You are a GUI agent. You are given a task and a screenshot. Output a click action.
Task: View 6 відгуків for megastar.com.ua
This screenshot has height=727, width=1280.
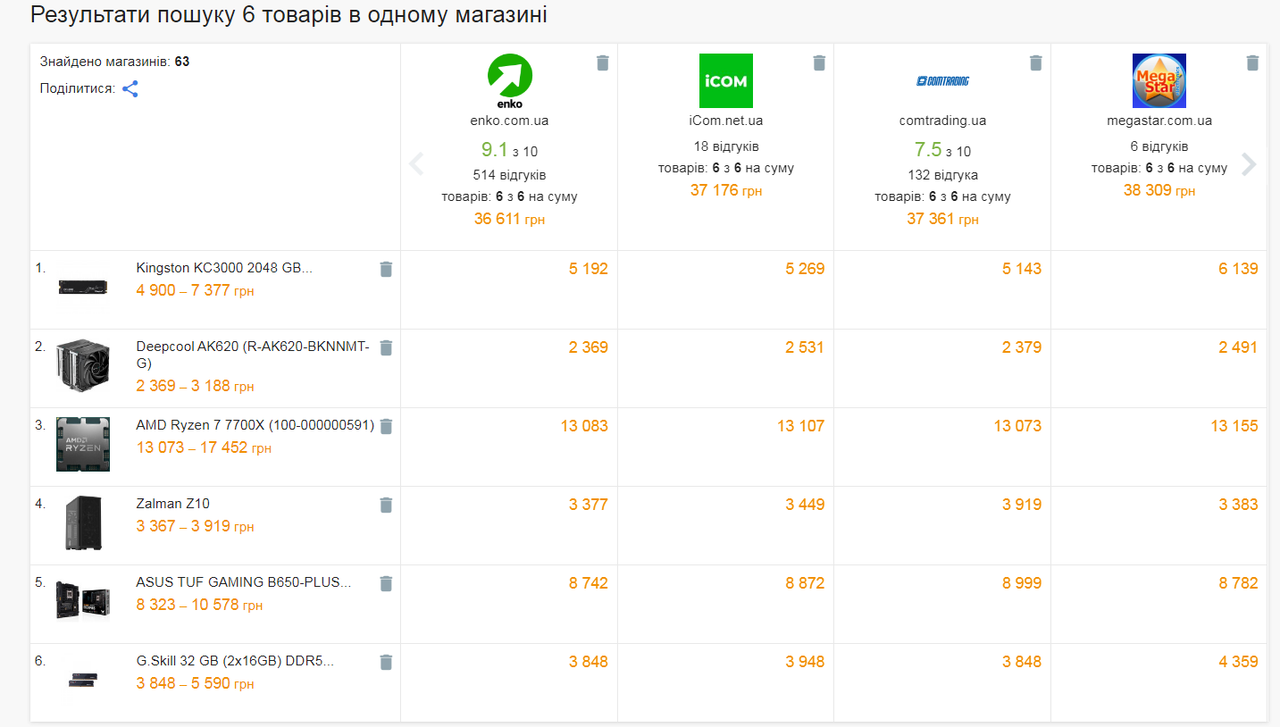click(1159, 147)
